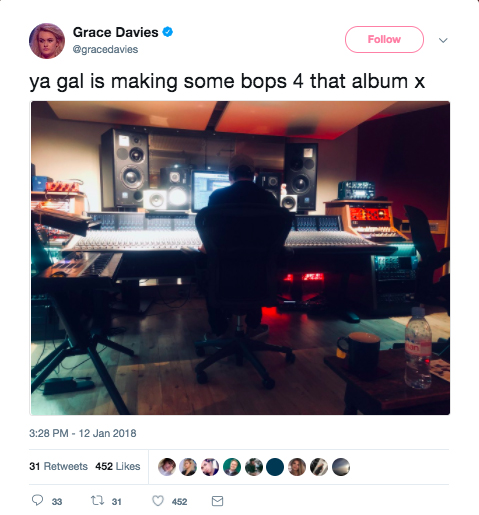Click the second liker avatar with blonde hair
Image resolution: width=479 pixels, height=515 pixels.
188,466
